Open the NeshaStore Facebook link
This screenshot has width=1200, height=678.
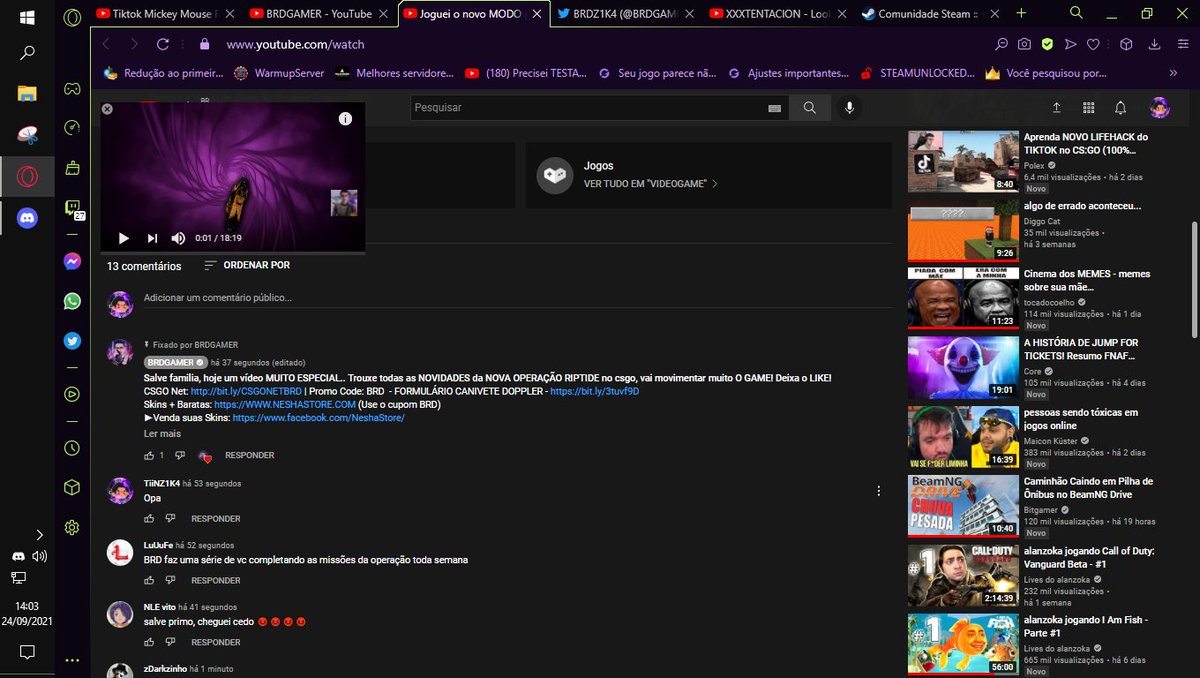pos(319,417)
